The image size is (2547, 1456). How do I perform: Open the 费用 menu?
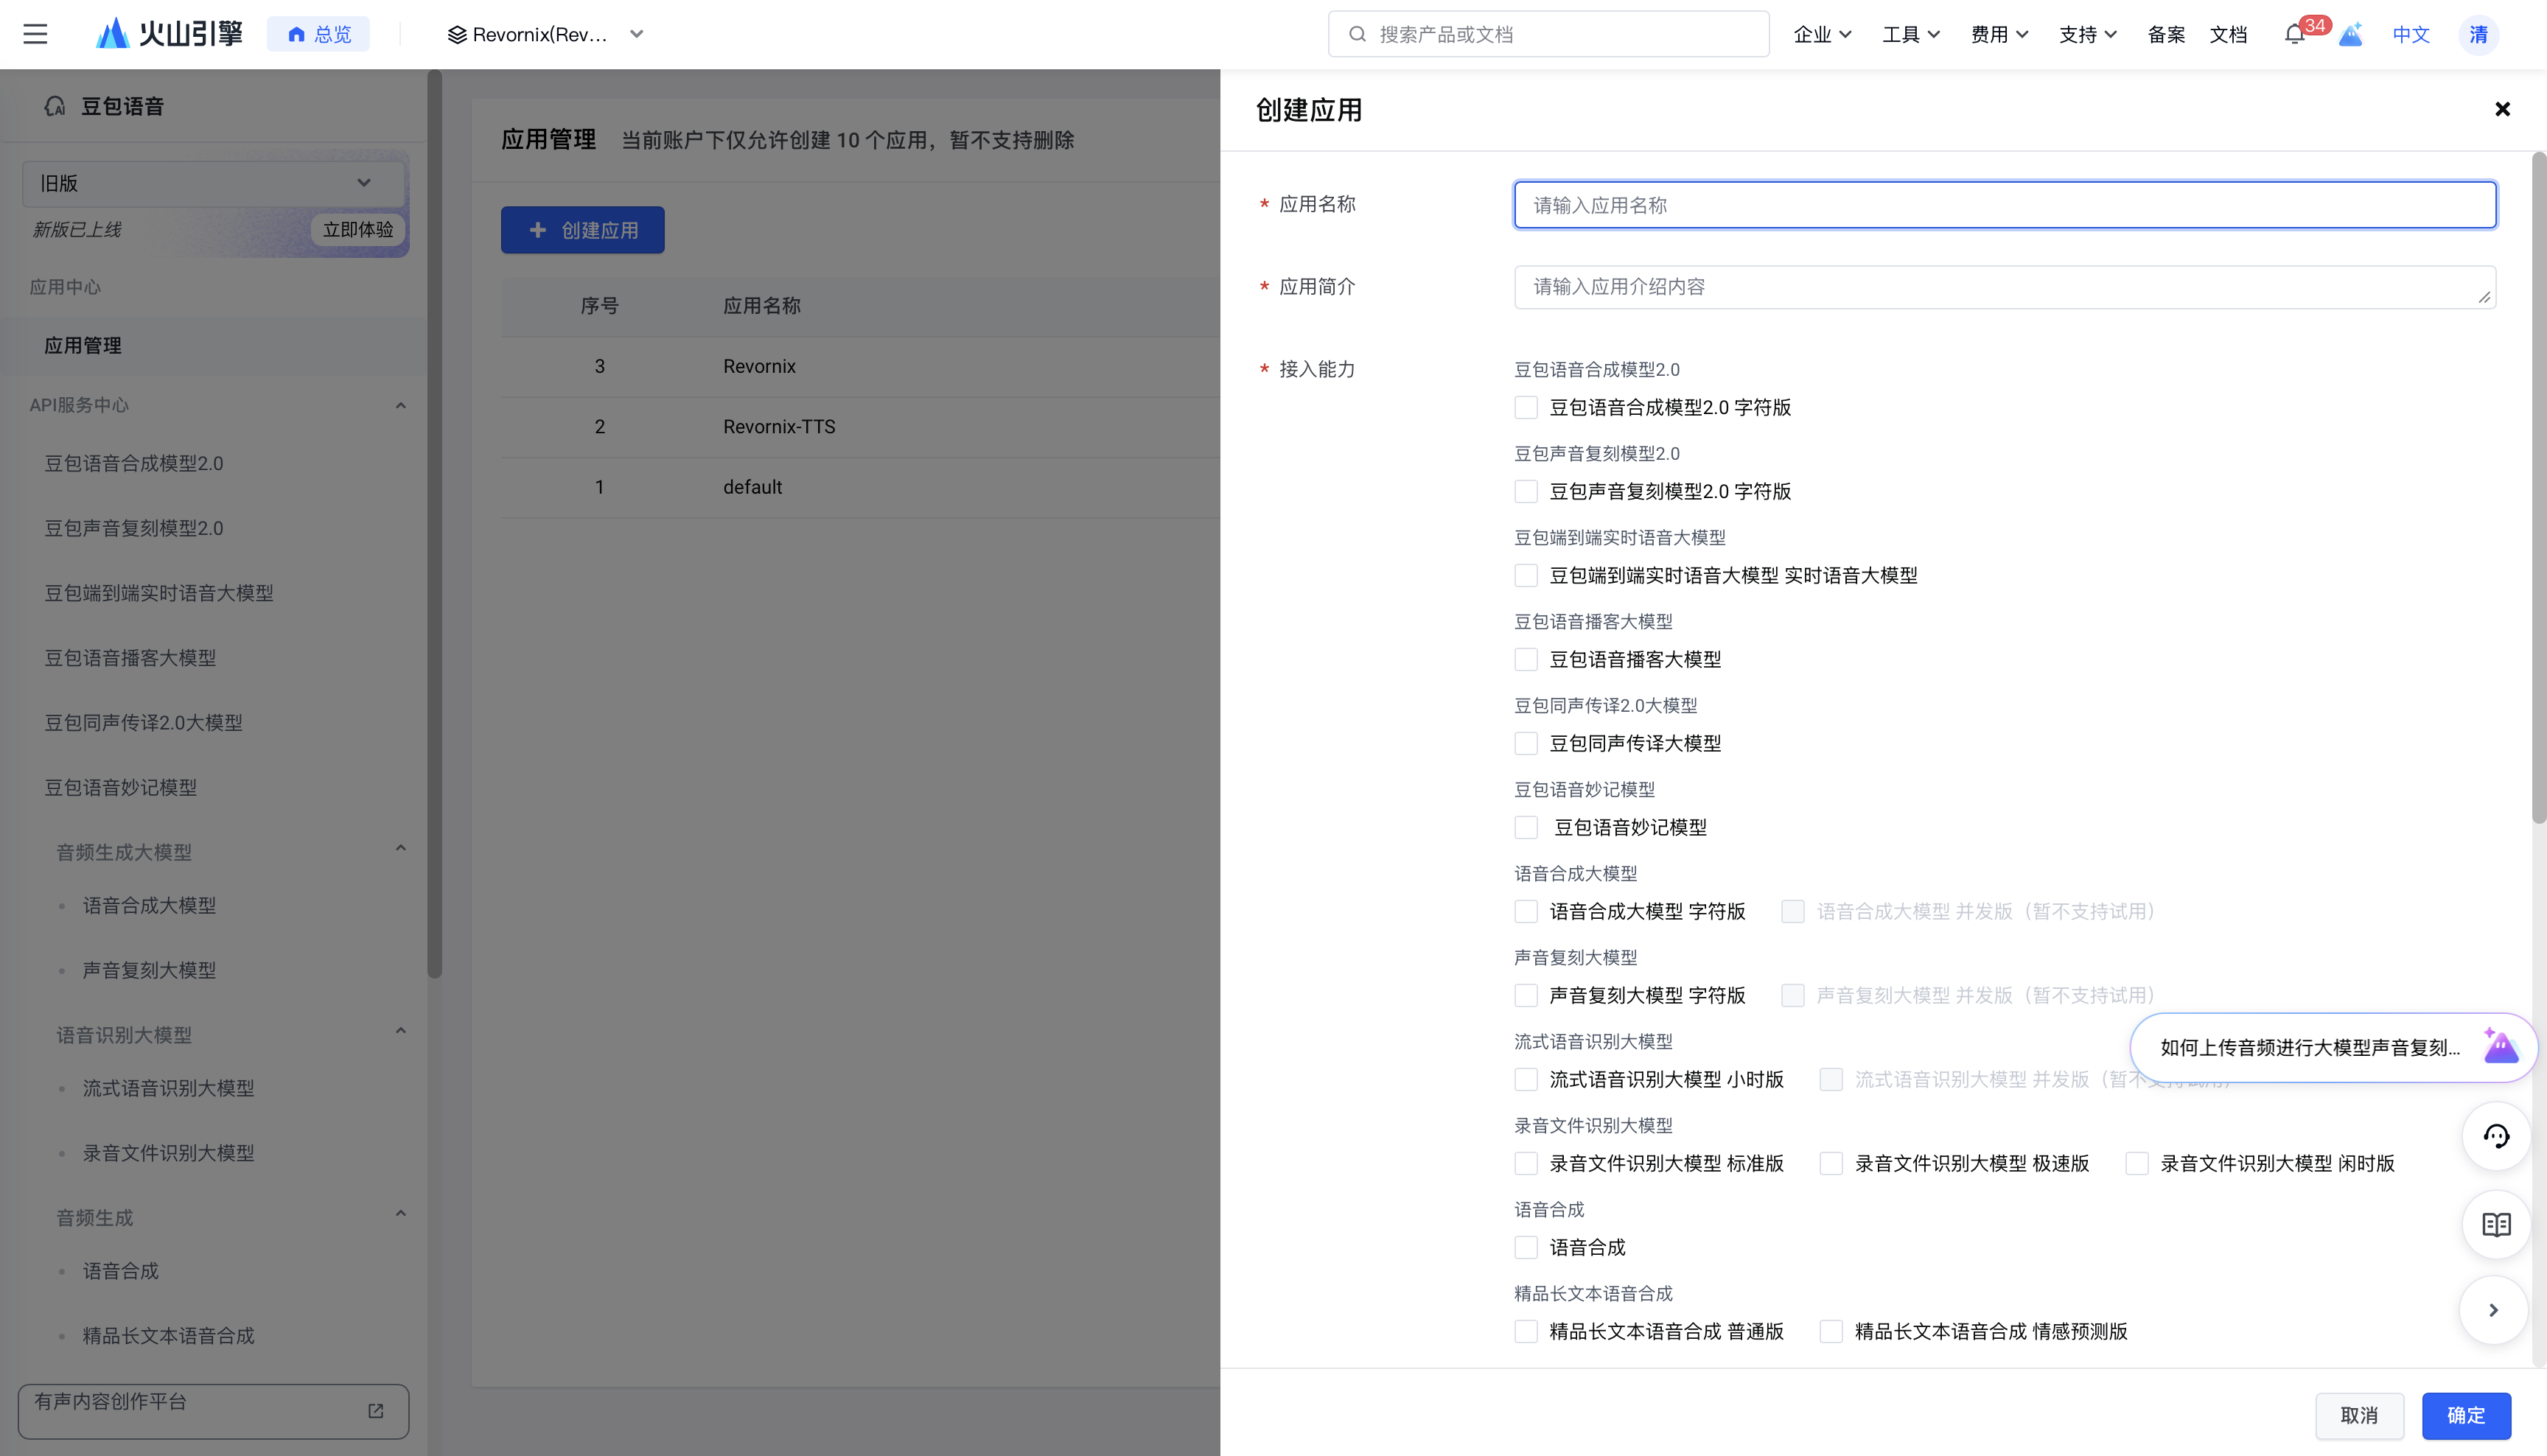click(1999, 35)
